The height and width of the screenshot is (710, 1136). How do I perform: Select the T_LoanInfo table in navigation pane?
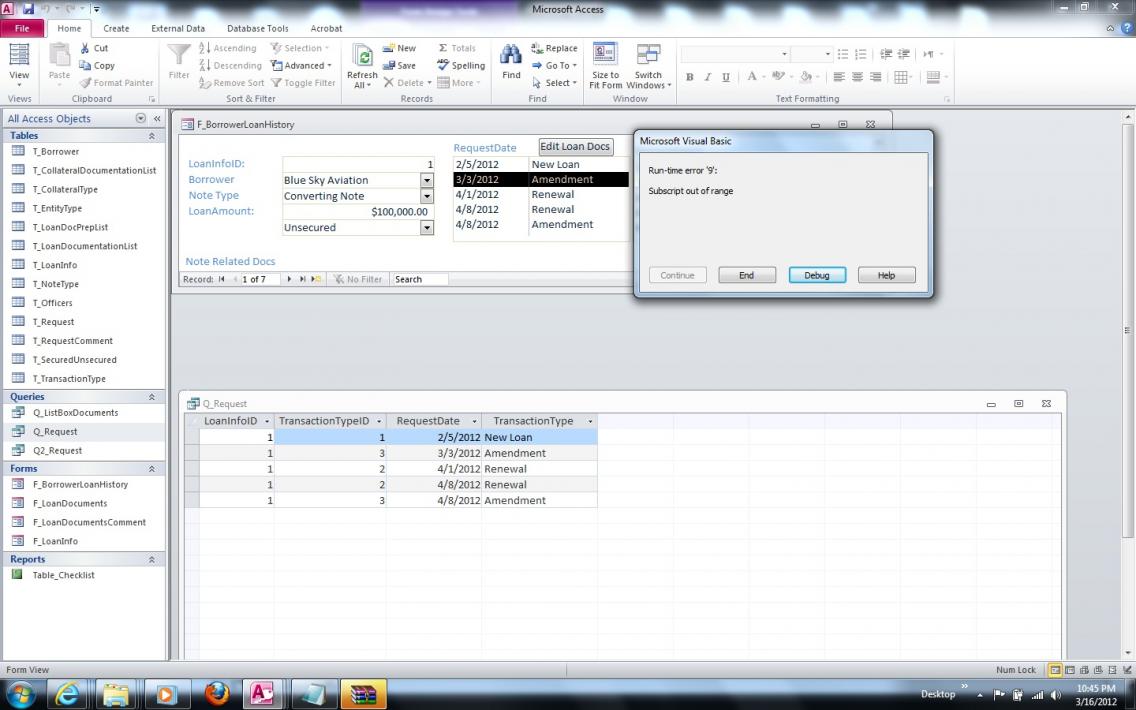pyautogui.click(x=54, y=265)
